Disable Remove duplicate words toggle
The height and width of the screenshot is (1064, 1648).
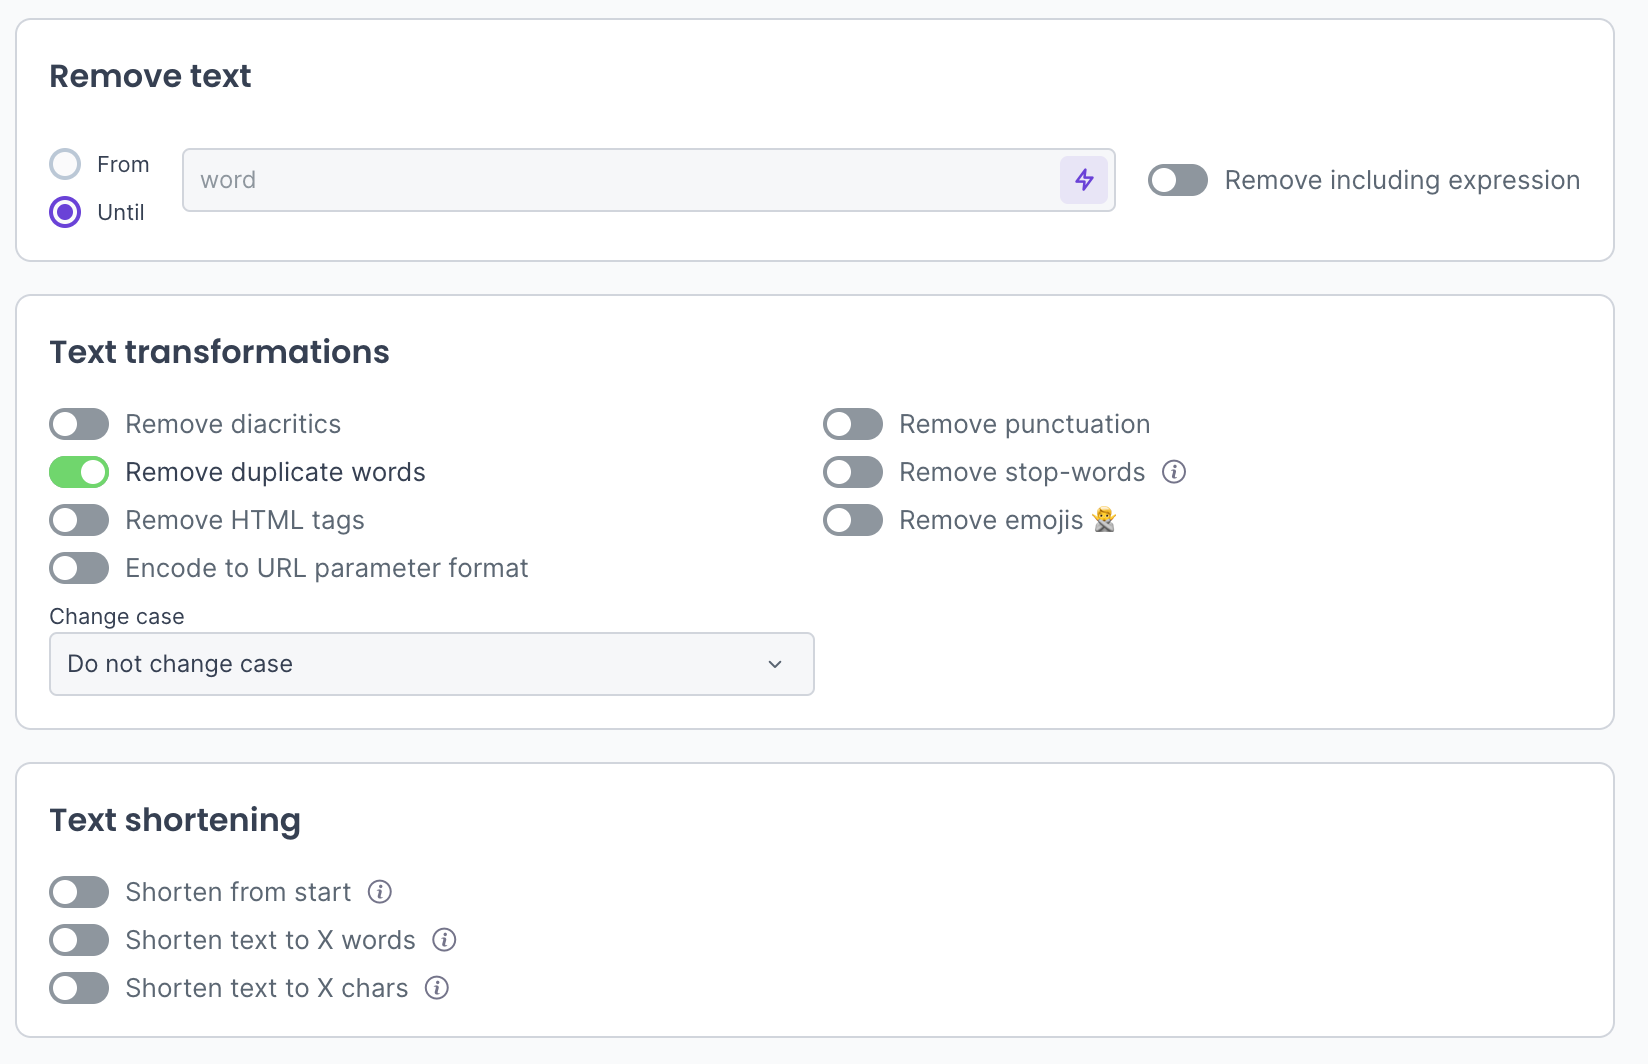(79, 472)
